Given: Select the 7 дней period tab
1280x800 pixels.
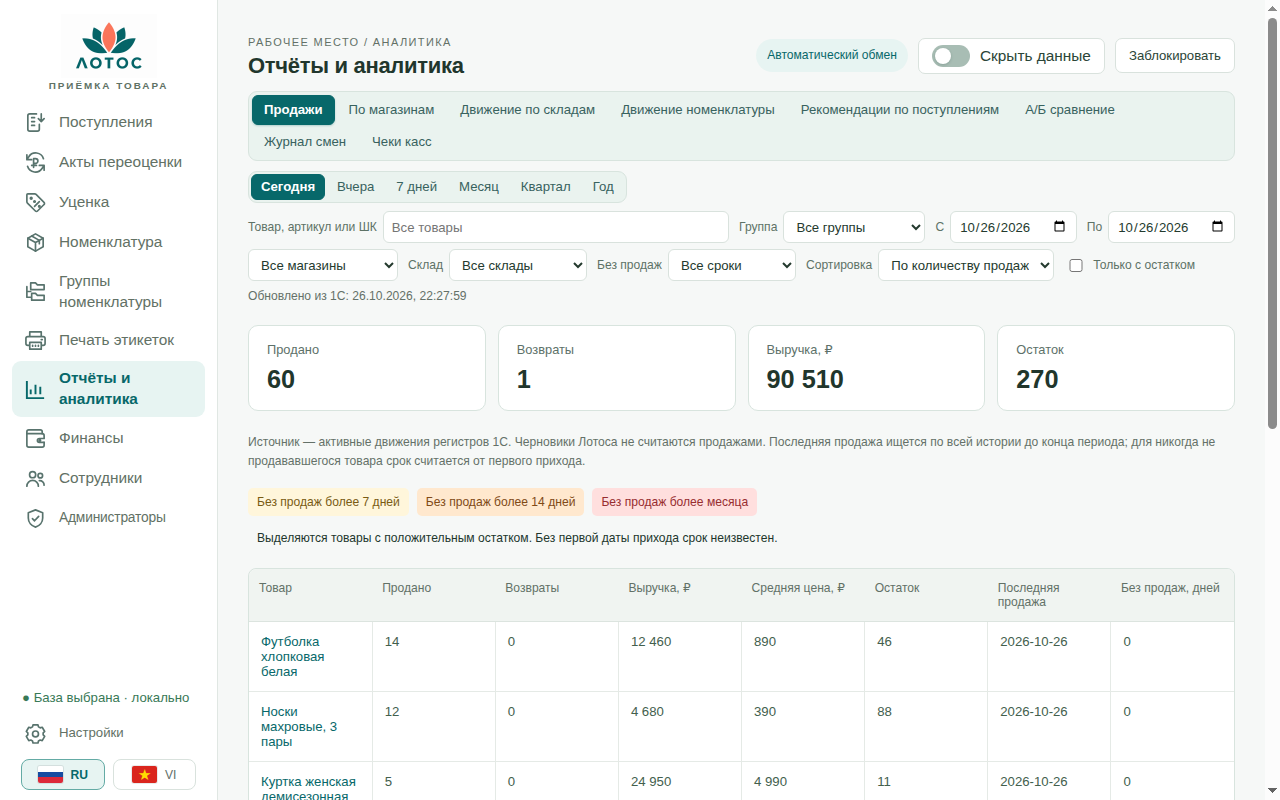Looking at the screenshot, I should tap(417, 187).
